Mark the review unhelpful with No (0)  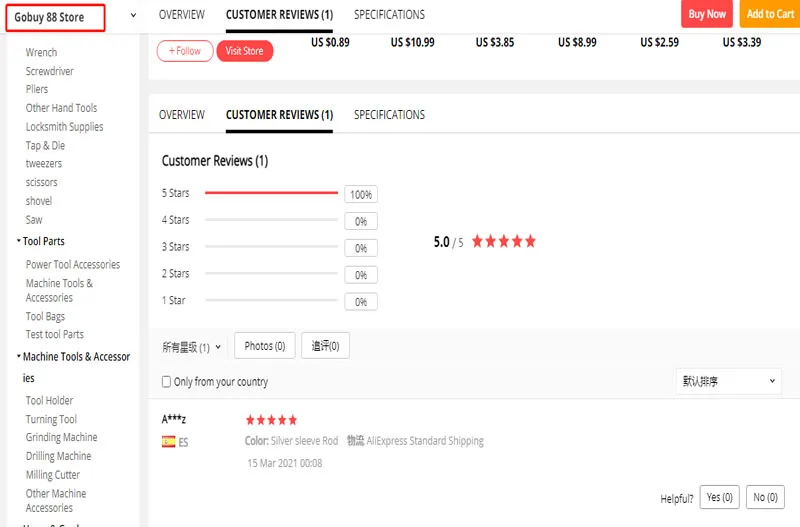coord(765,497)
